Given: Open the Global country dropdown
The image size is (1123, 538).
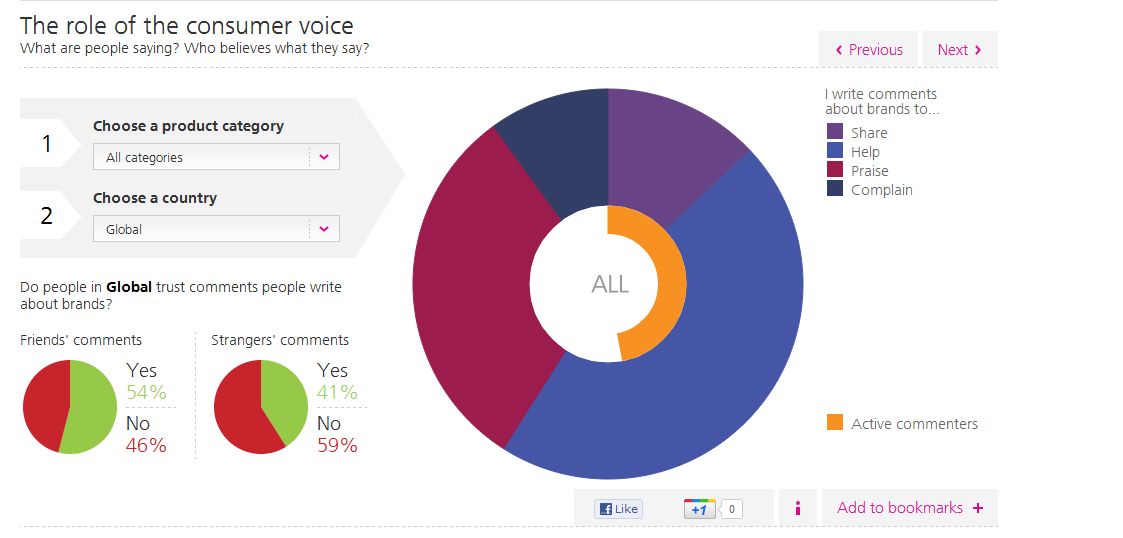Looking at the screenshot, I should (216, 229).
